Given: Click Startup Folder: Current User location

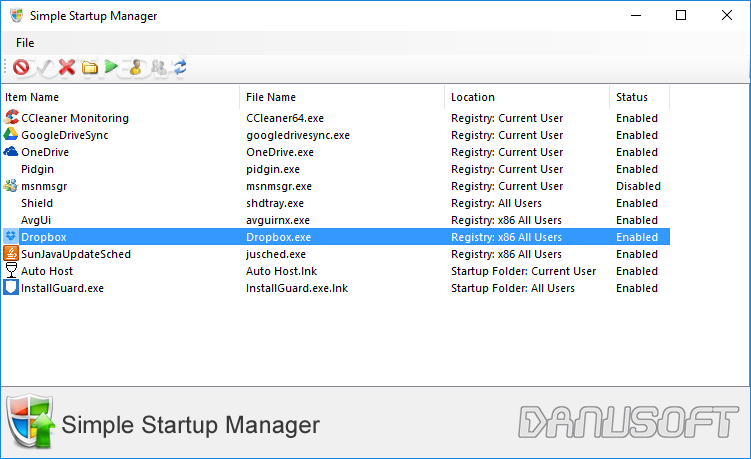Looking at the screenshot, I should pyautogui.click(x=523, y=271).
